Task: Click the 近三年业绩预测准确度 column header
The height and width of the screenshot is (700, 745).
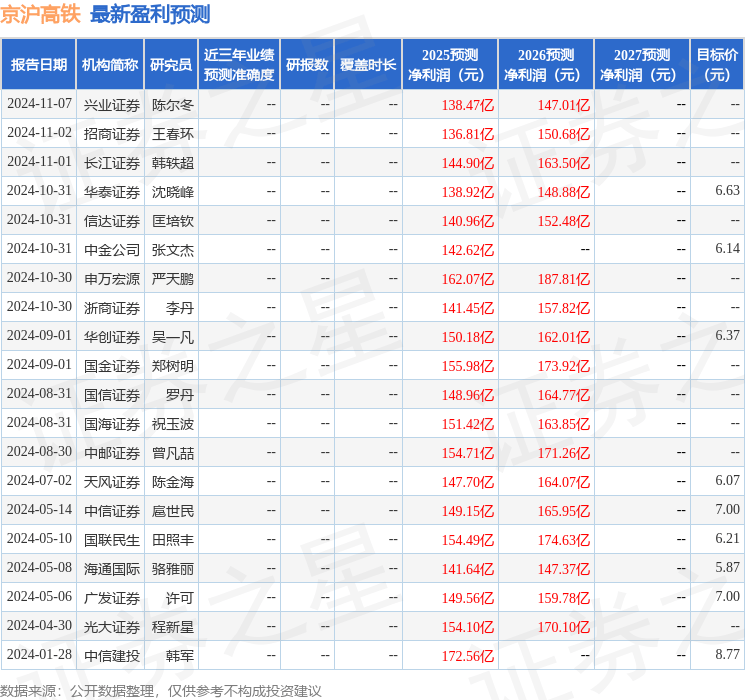Action: tap(239, 65)
